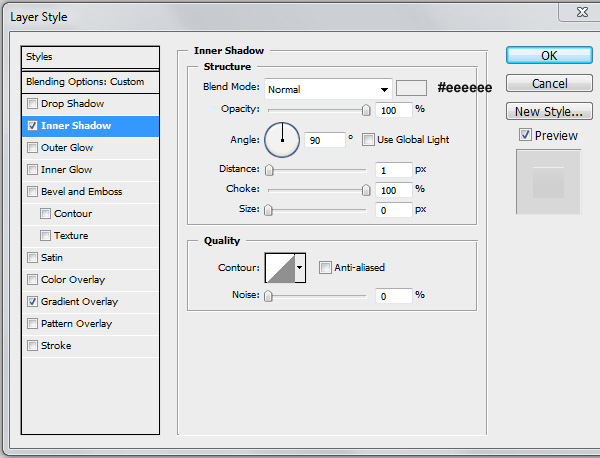This screenshot has height=458, width=600.
Task: Select Blending Options: Custom row
Action: 90,82
